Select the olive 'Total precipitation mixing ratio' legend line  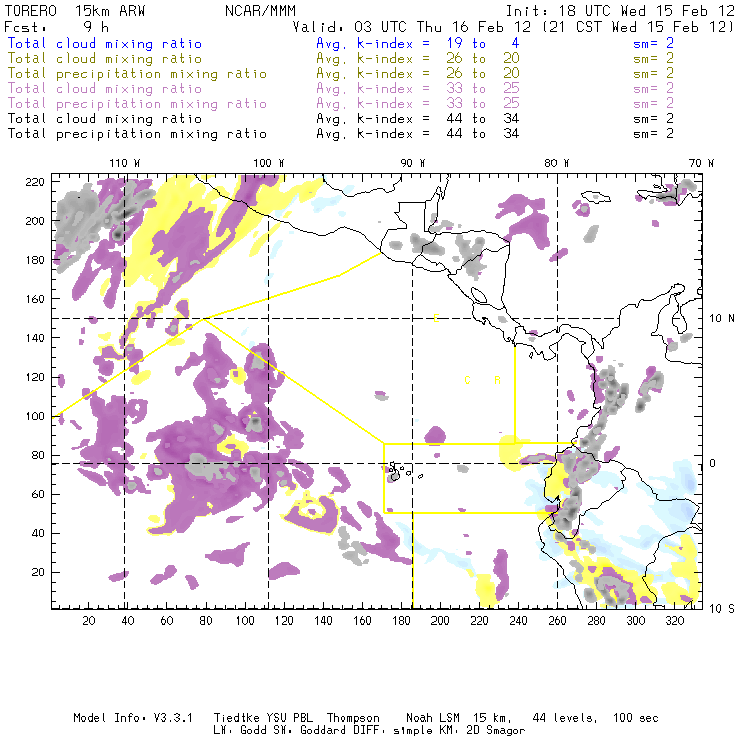click(137, 74)
